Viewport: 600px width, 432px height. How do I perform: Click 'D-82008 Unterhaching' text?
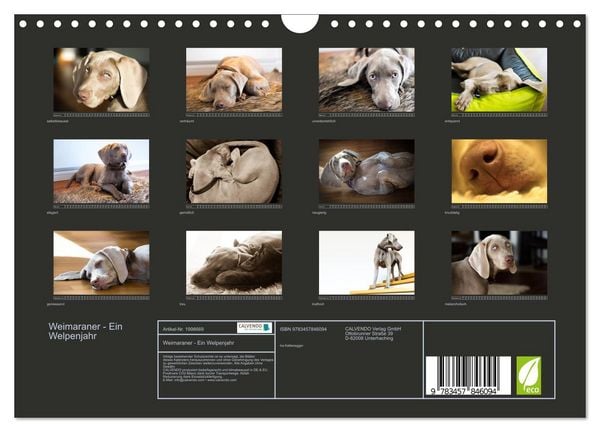tap(369, 338)
